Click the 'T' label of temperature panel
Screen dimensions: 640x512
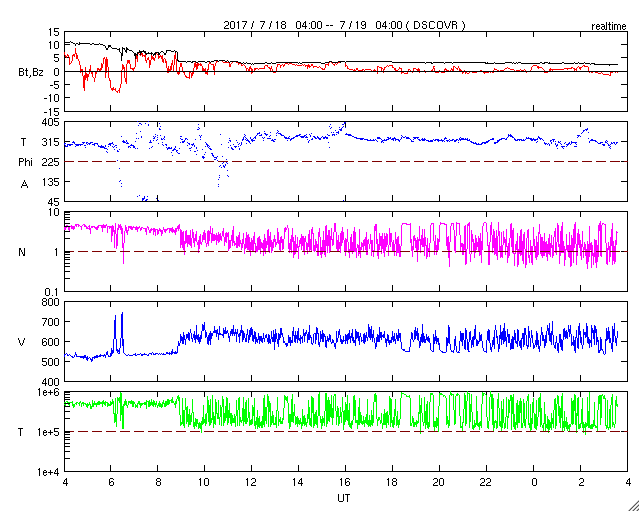(21, 432)
